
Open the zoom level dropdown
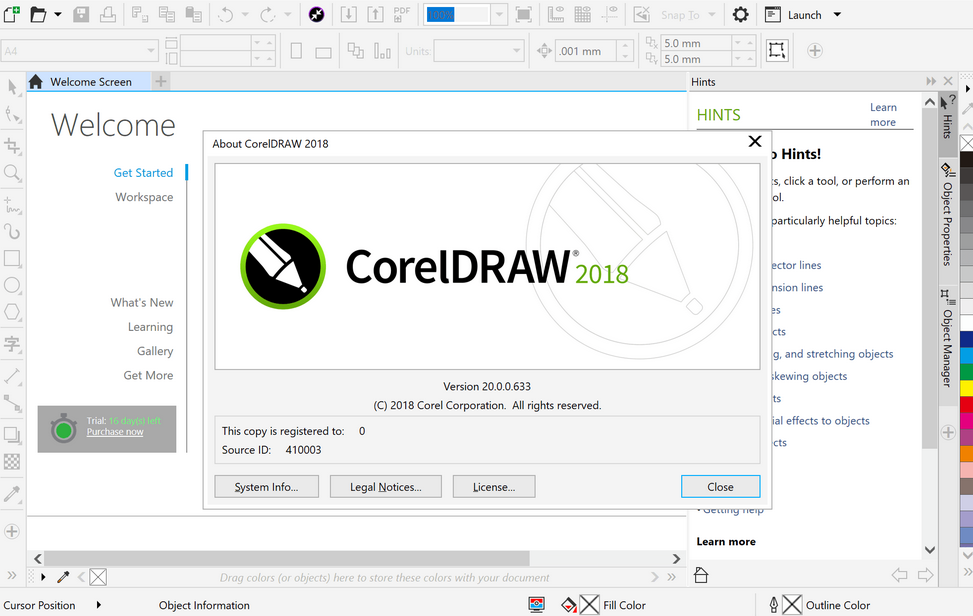point(499,15)
